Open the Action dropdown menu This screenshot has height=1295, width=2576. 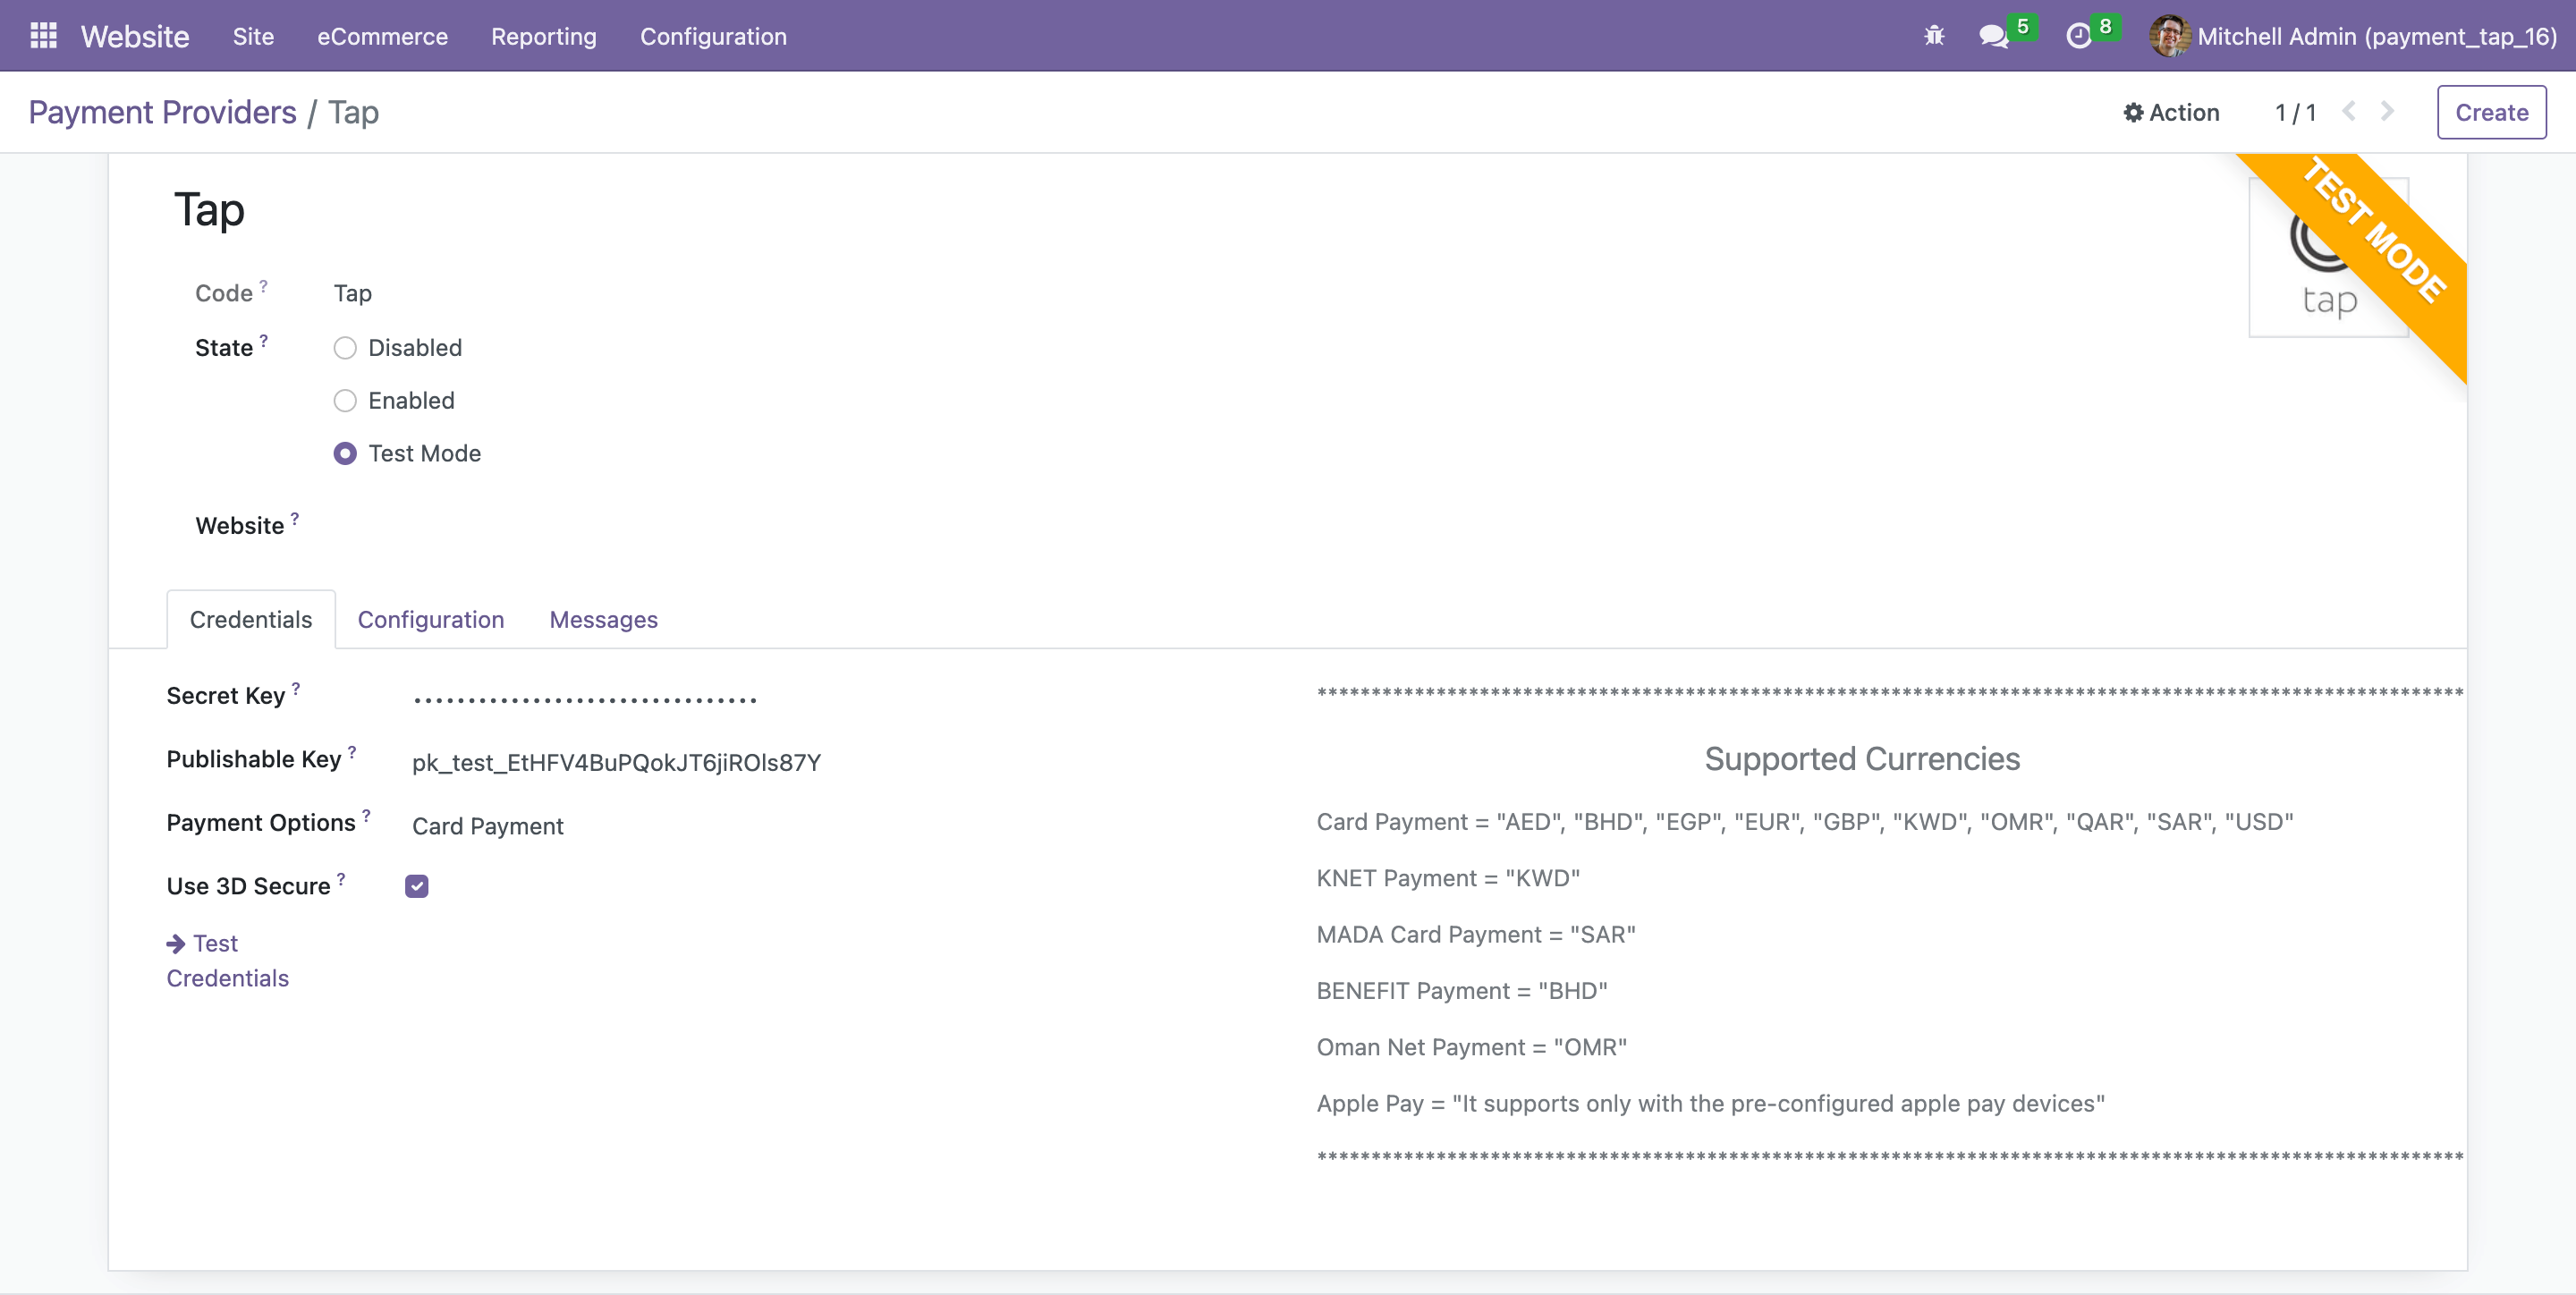[x=2171, y=113]
